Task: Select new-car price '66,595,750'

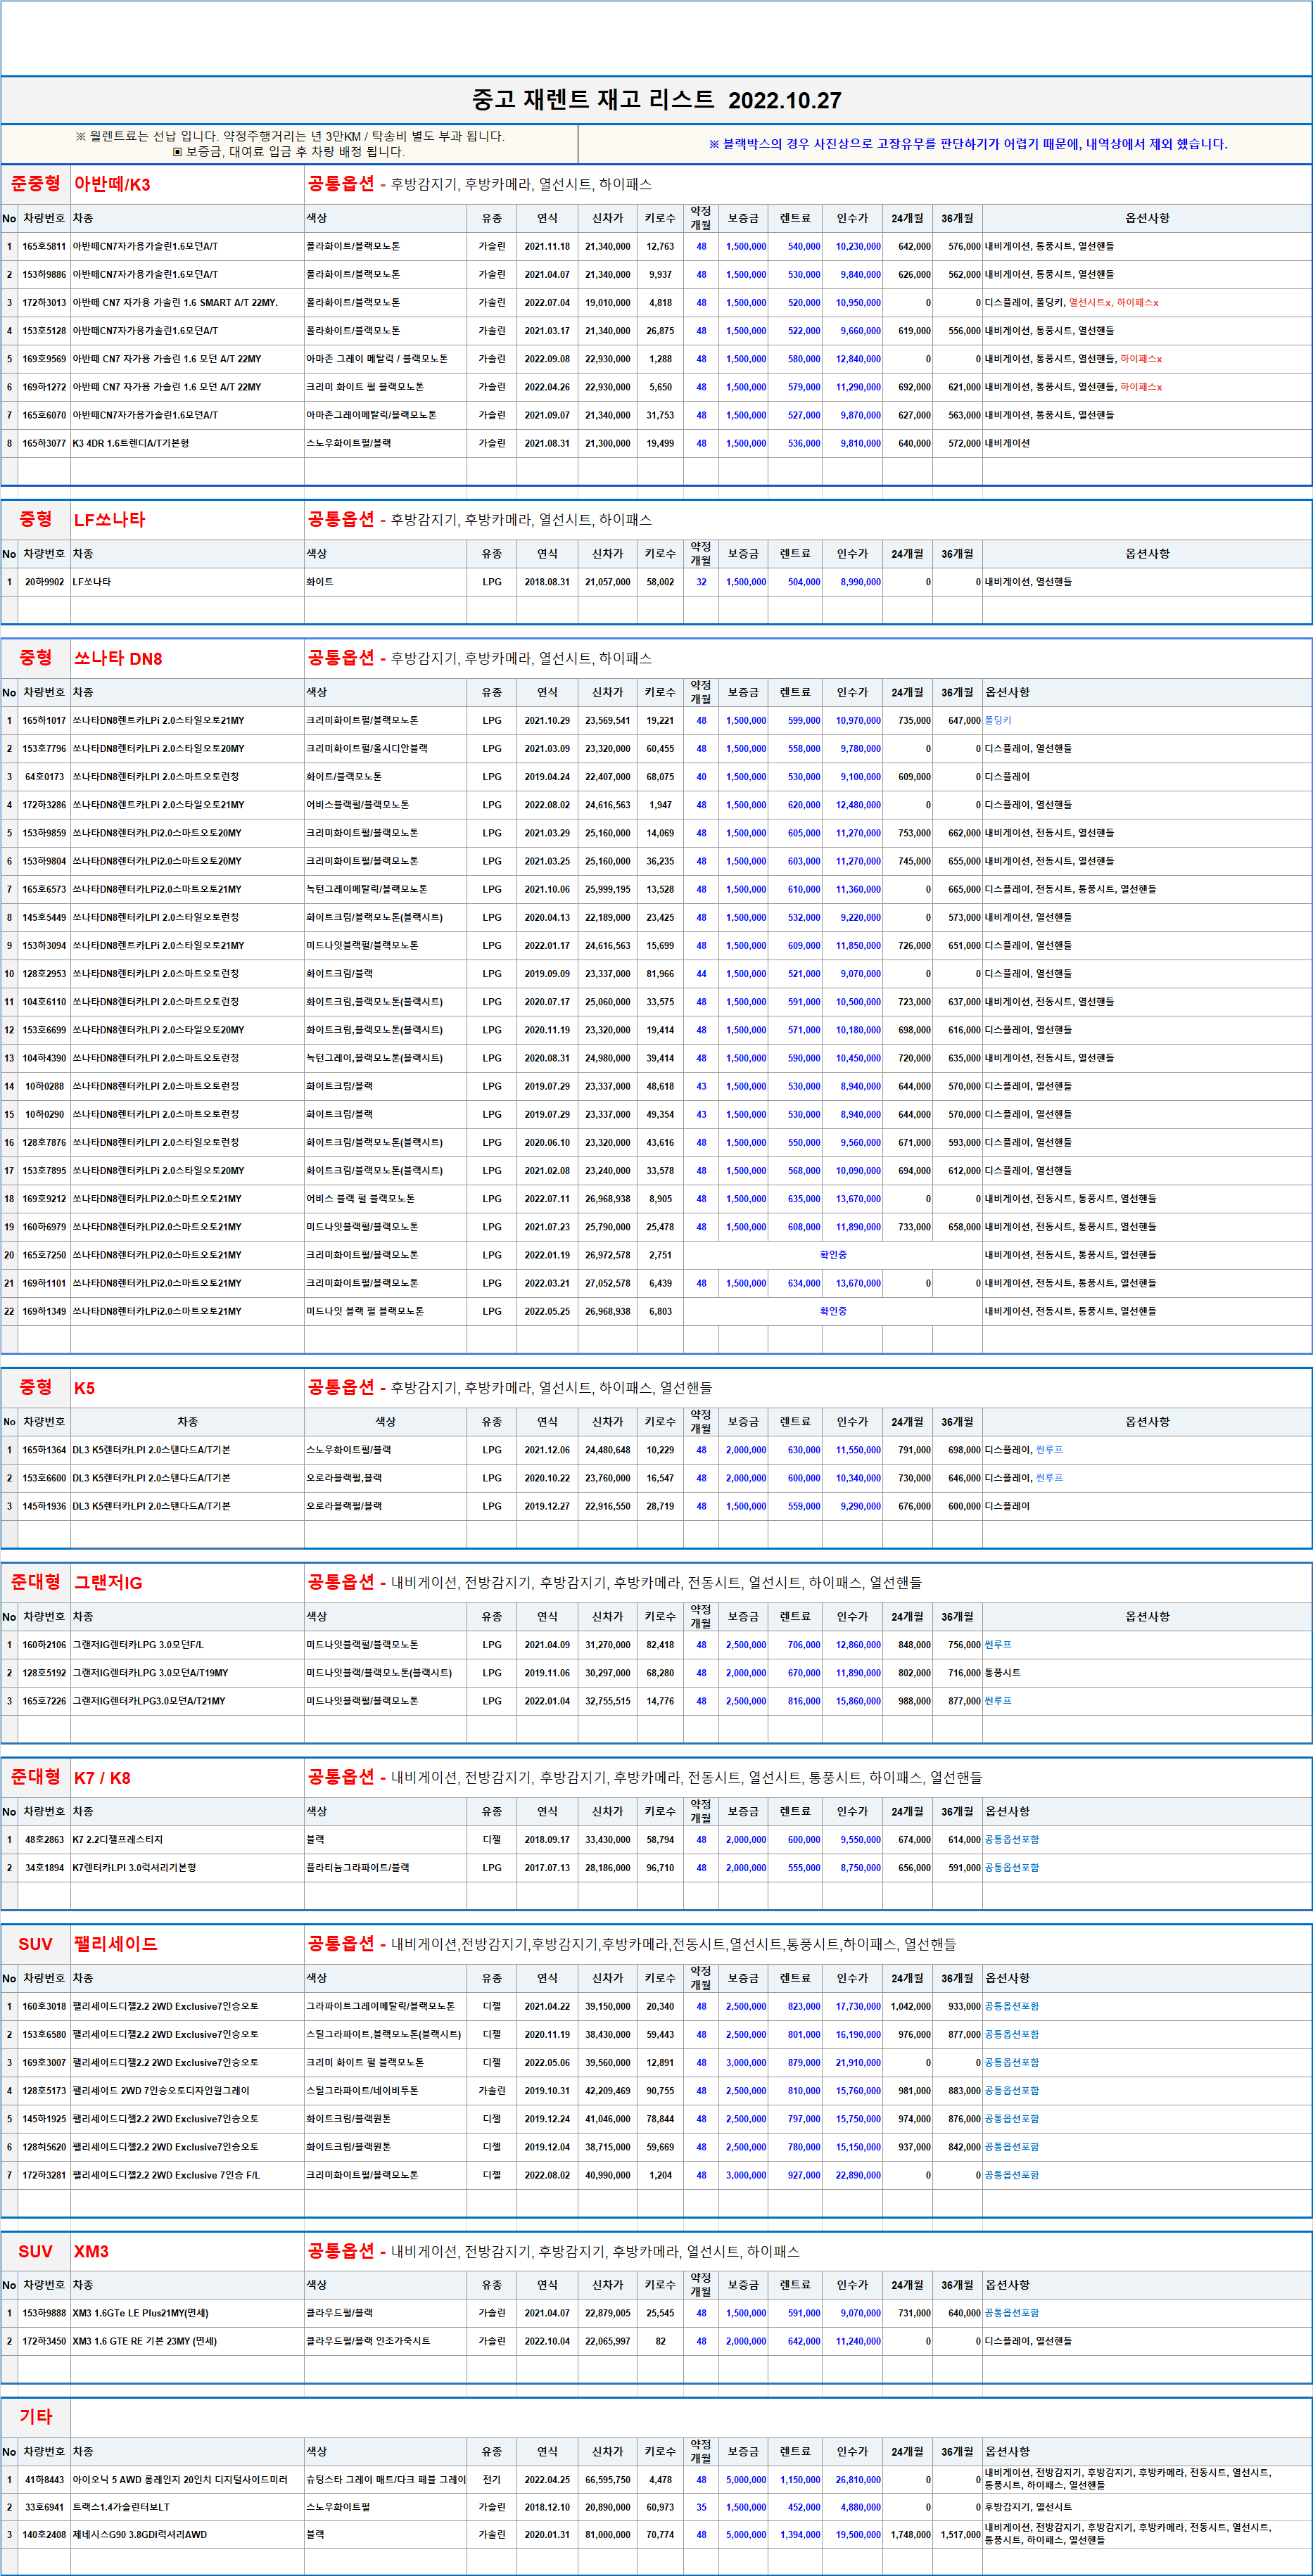Action: pyautogui.click(x=607, y=2480)
